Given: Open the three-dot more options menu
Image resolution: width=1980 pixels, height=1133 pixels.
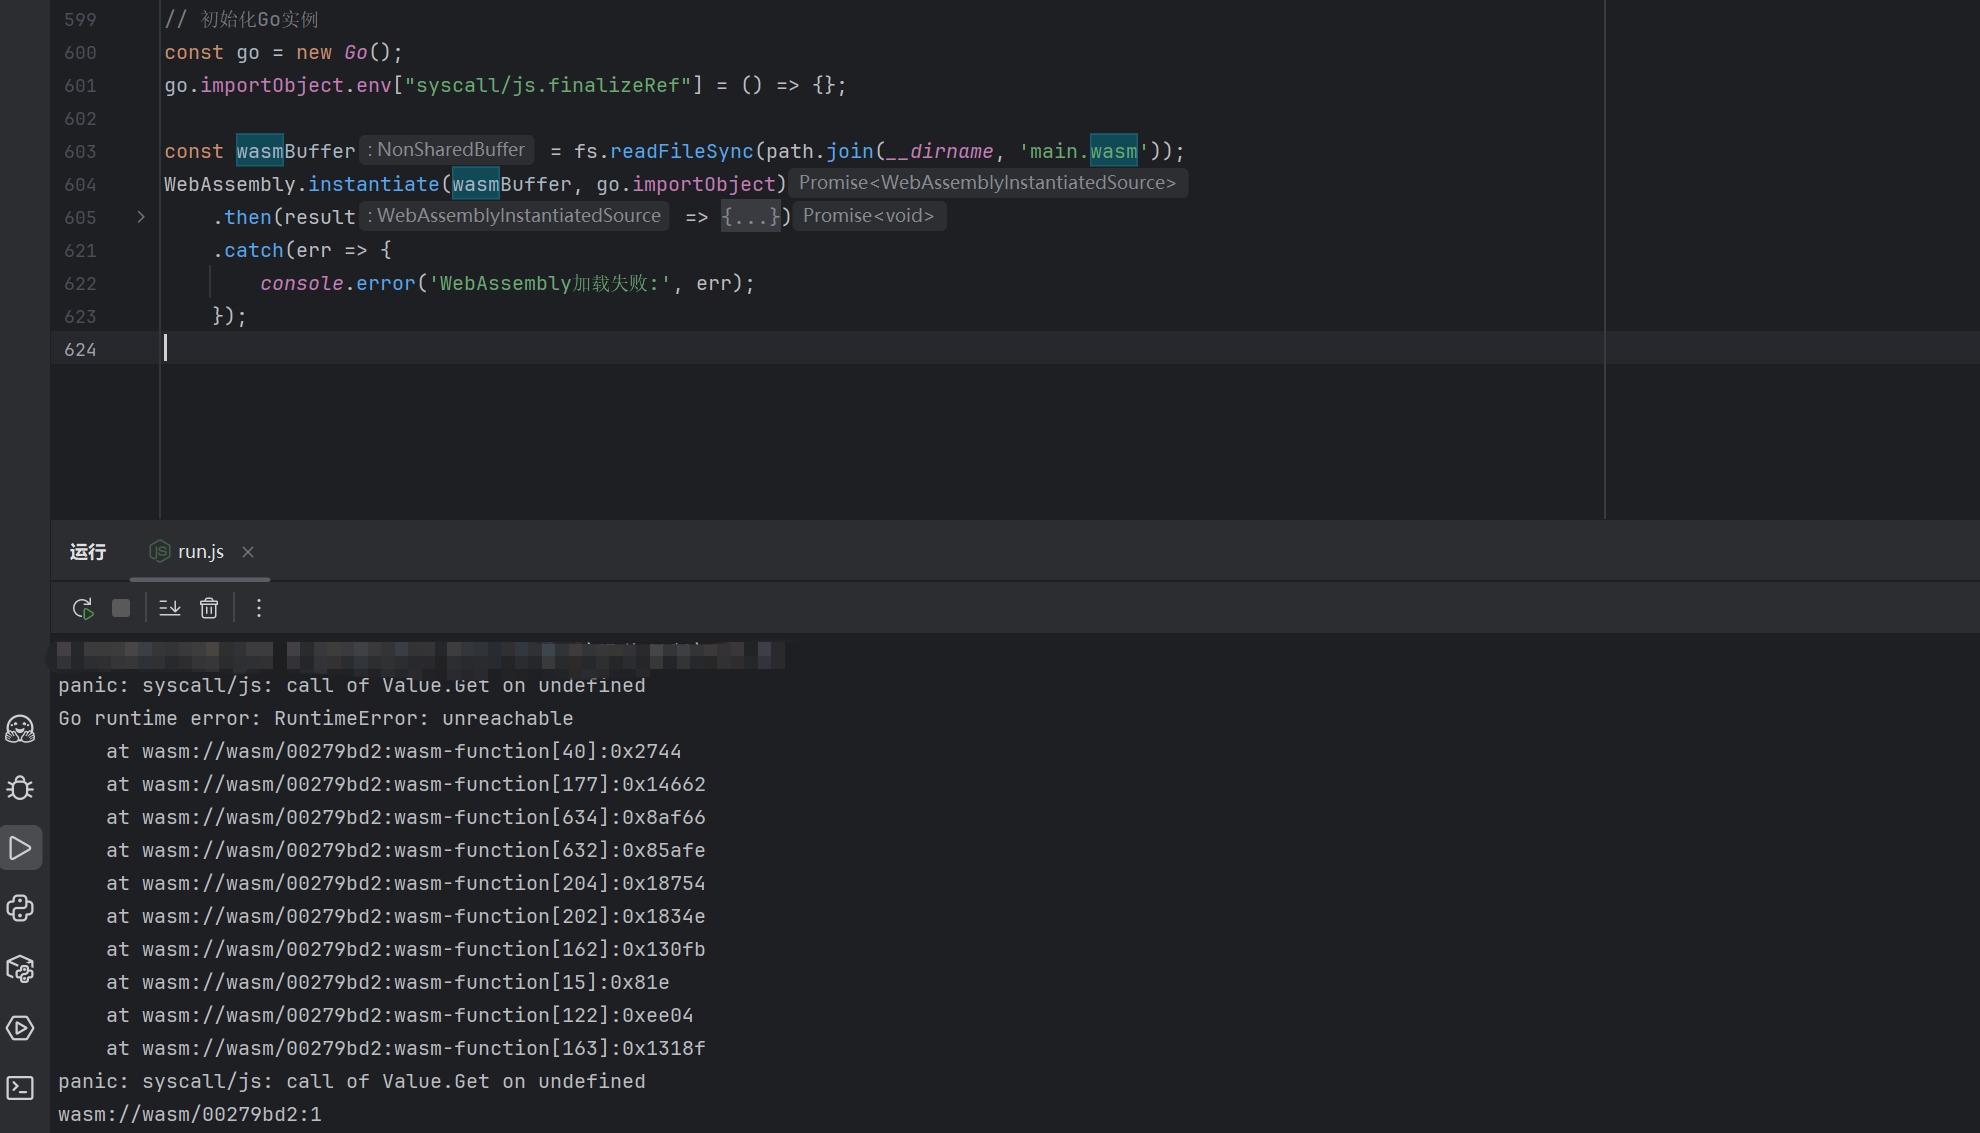Looking at the screenshot, I should (x=259, y=608).
